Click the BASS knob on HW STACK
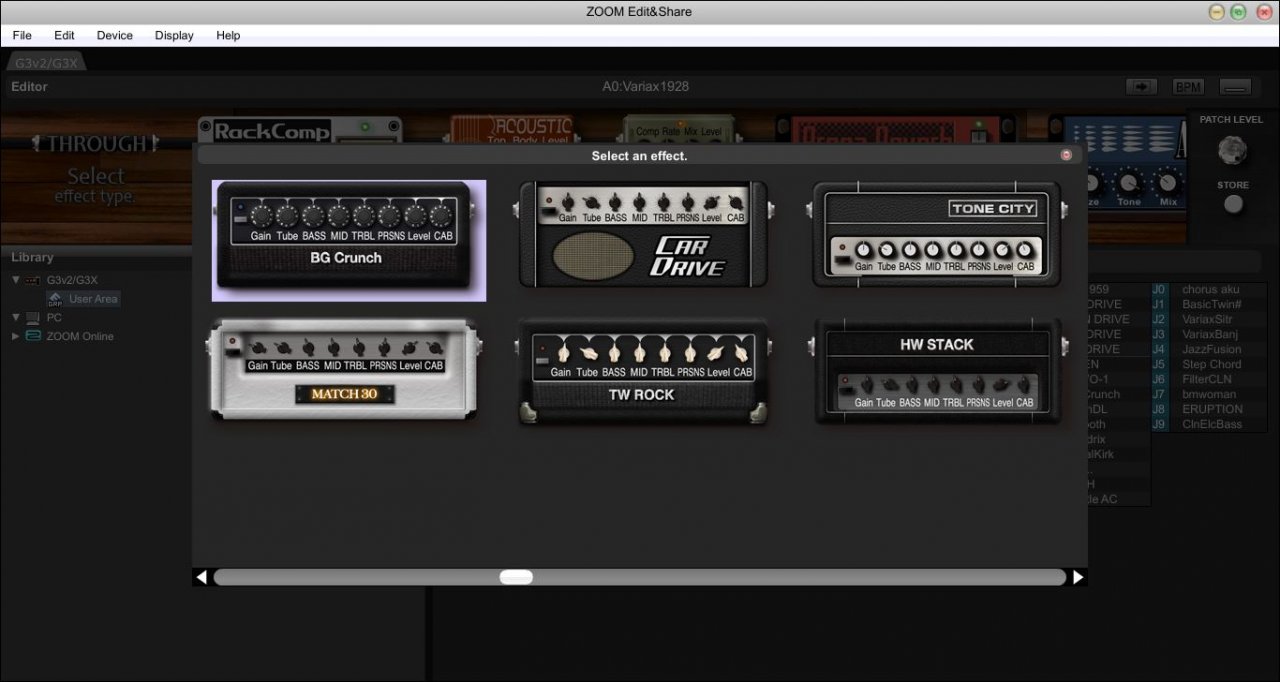This screenshot has width=1280, height=682. pos(910,386)
